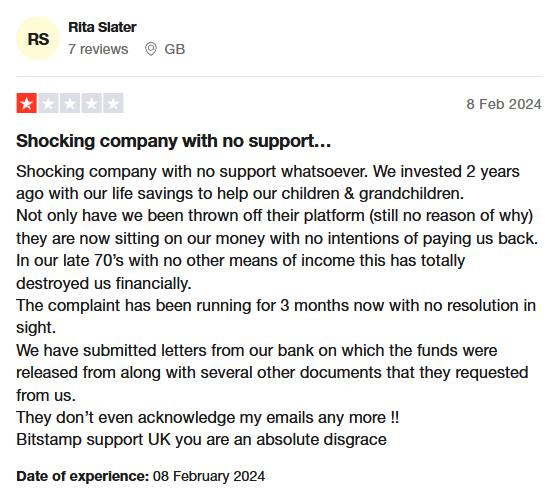This screenshot has height=498, width=560.
Task: Click the 'Date of experience:' label
Action: (82, 476)
